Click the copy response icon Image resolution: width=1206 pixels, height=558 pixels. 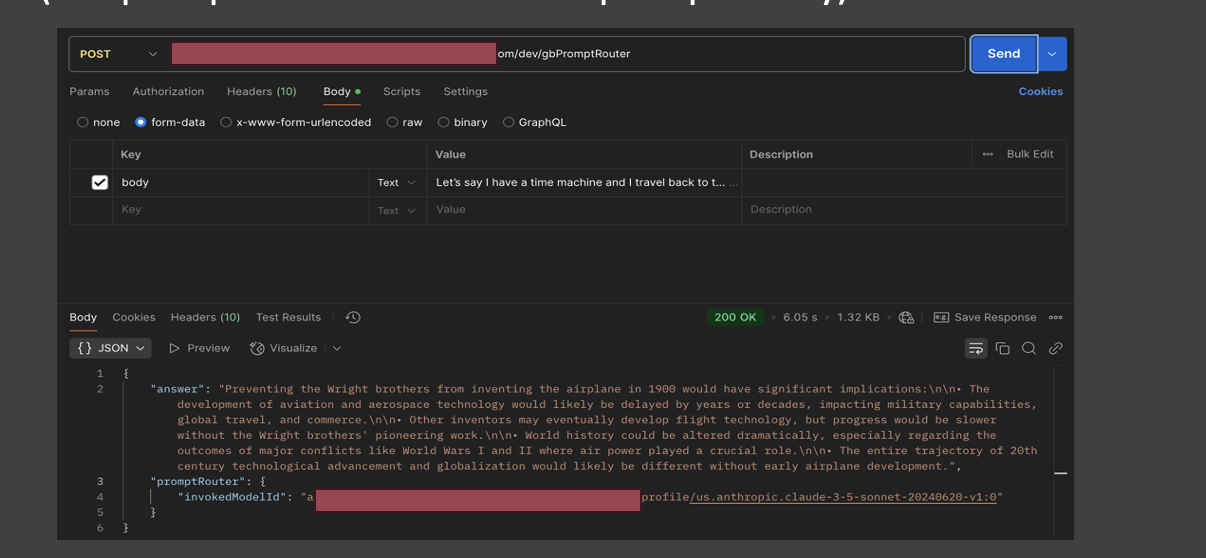coord(1002,348)
